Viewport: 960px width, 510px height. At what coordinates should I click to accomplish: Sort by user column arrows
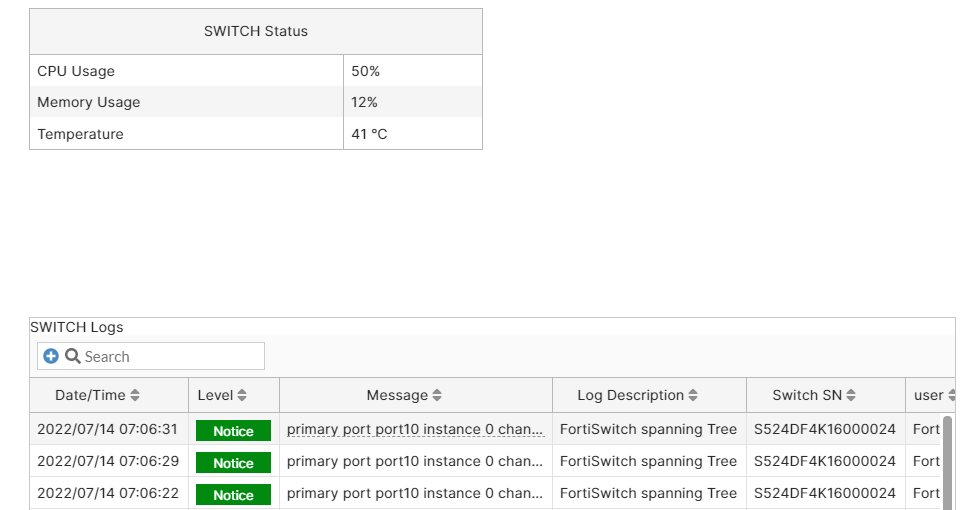coord(951,396)
